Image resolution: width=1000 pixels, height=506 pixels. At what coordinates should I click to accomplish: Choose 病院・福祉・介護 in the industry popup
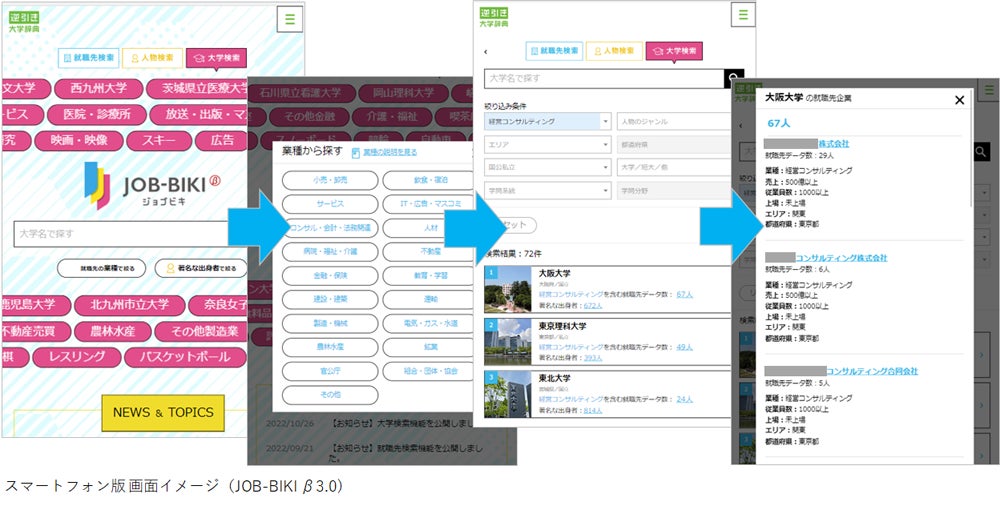(x=330, y=252)
